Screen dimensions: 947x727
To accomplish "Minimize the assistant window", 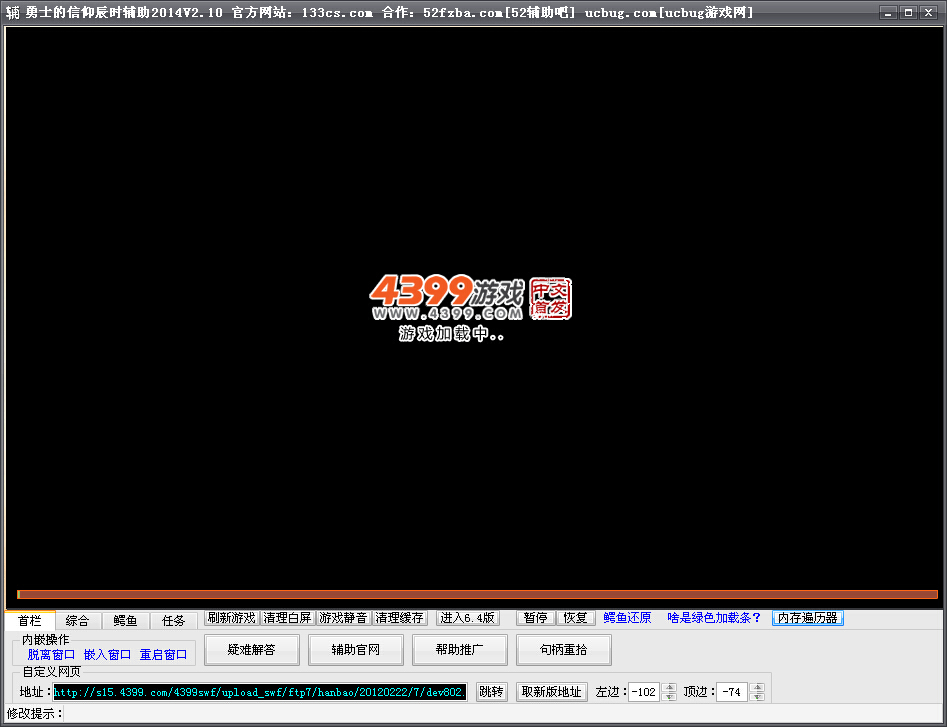I will 888,13.
